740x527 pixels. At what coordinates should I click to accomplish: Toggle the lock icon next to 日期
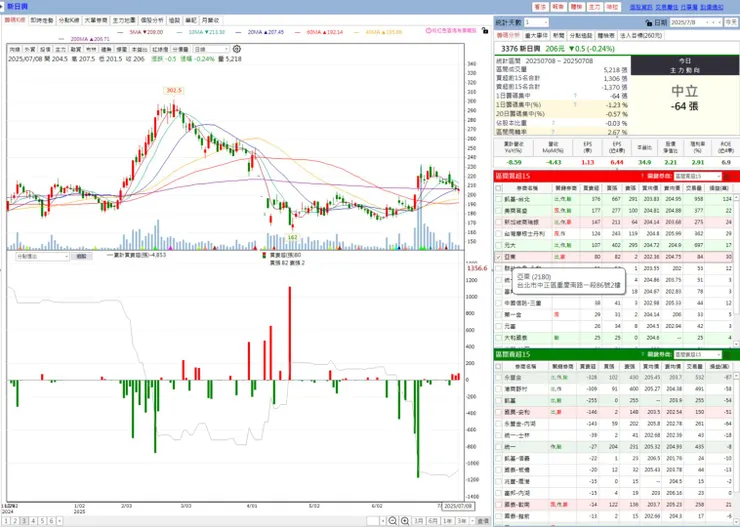649,23
